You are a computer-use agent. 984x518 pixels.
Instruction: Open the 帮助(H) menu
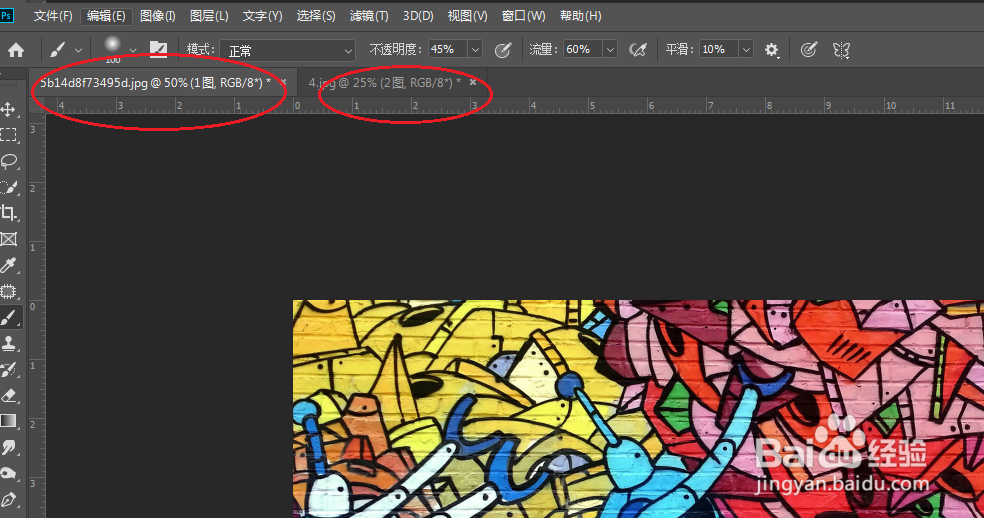[580, 16]
